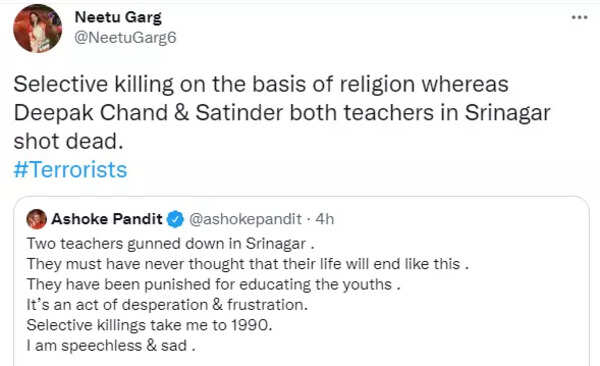Click 'Selective killings take me to 1990' line
This screenshot has height=366, width=600.
click(149, 325)
